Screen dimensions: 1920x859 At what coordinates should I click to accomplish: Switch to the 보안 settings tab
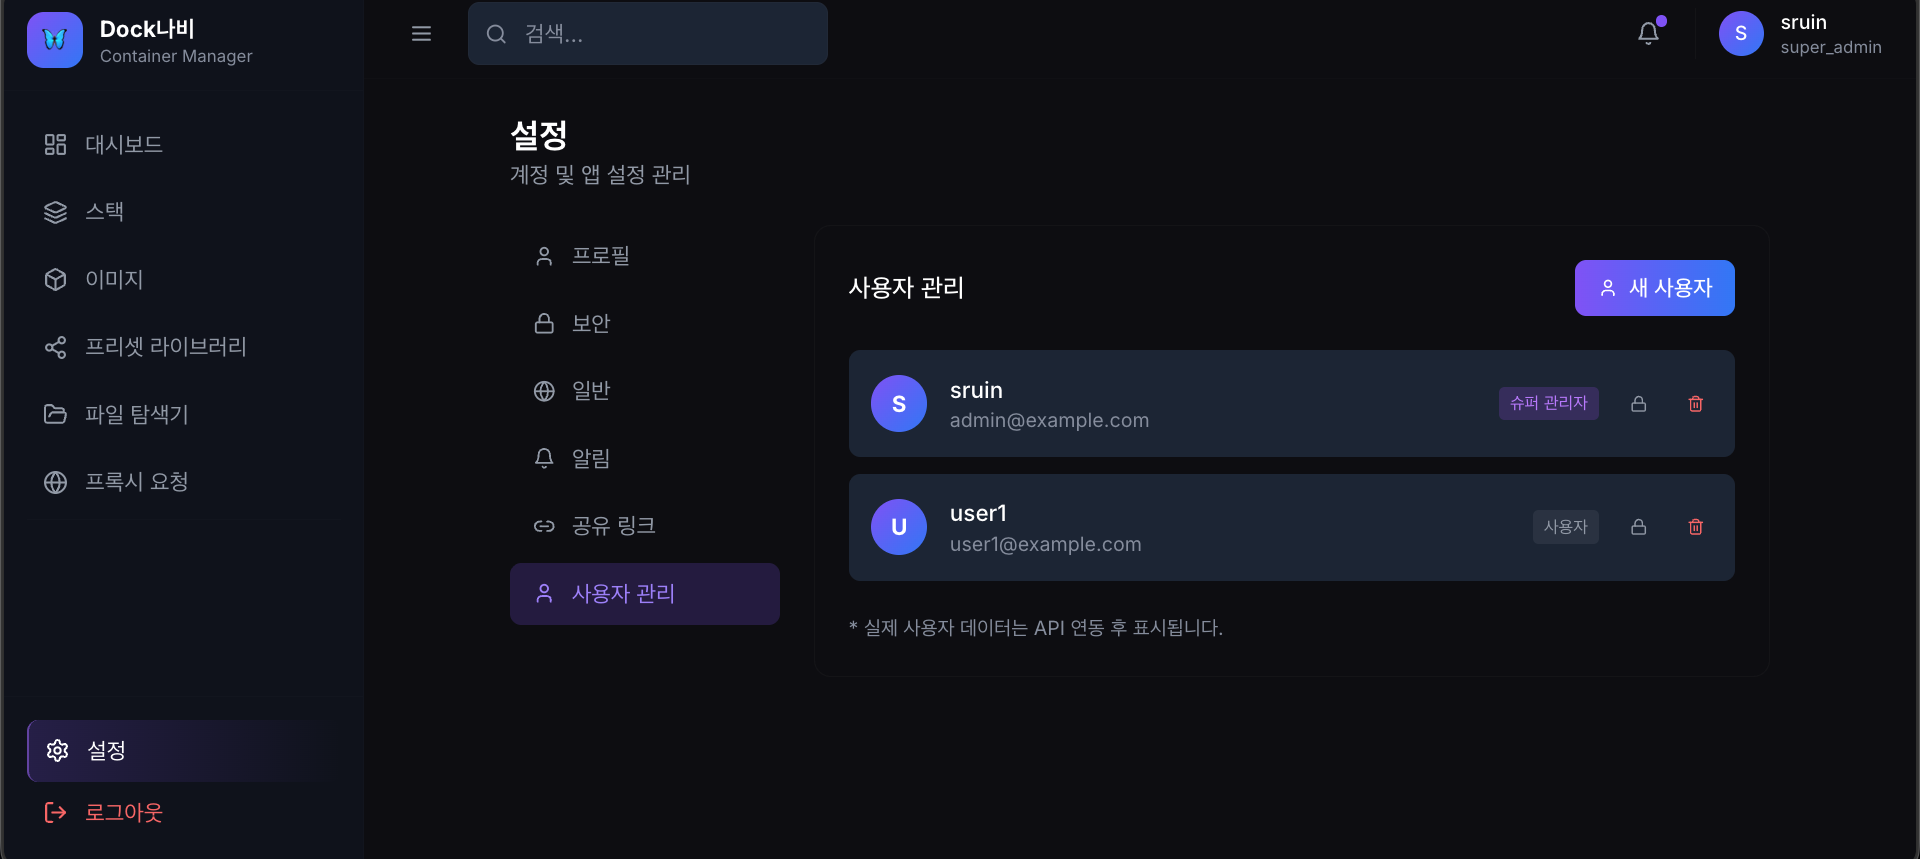590,322
